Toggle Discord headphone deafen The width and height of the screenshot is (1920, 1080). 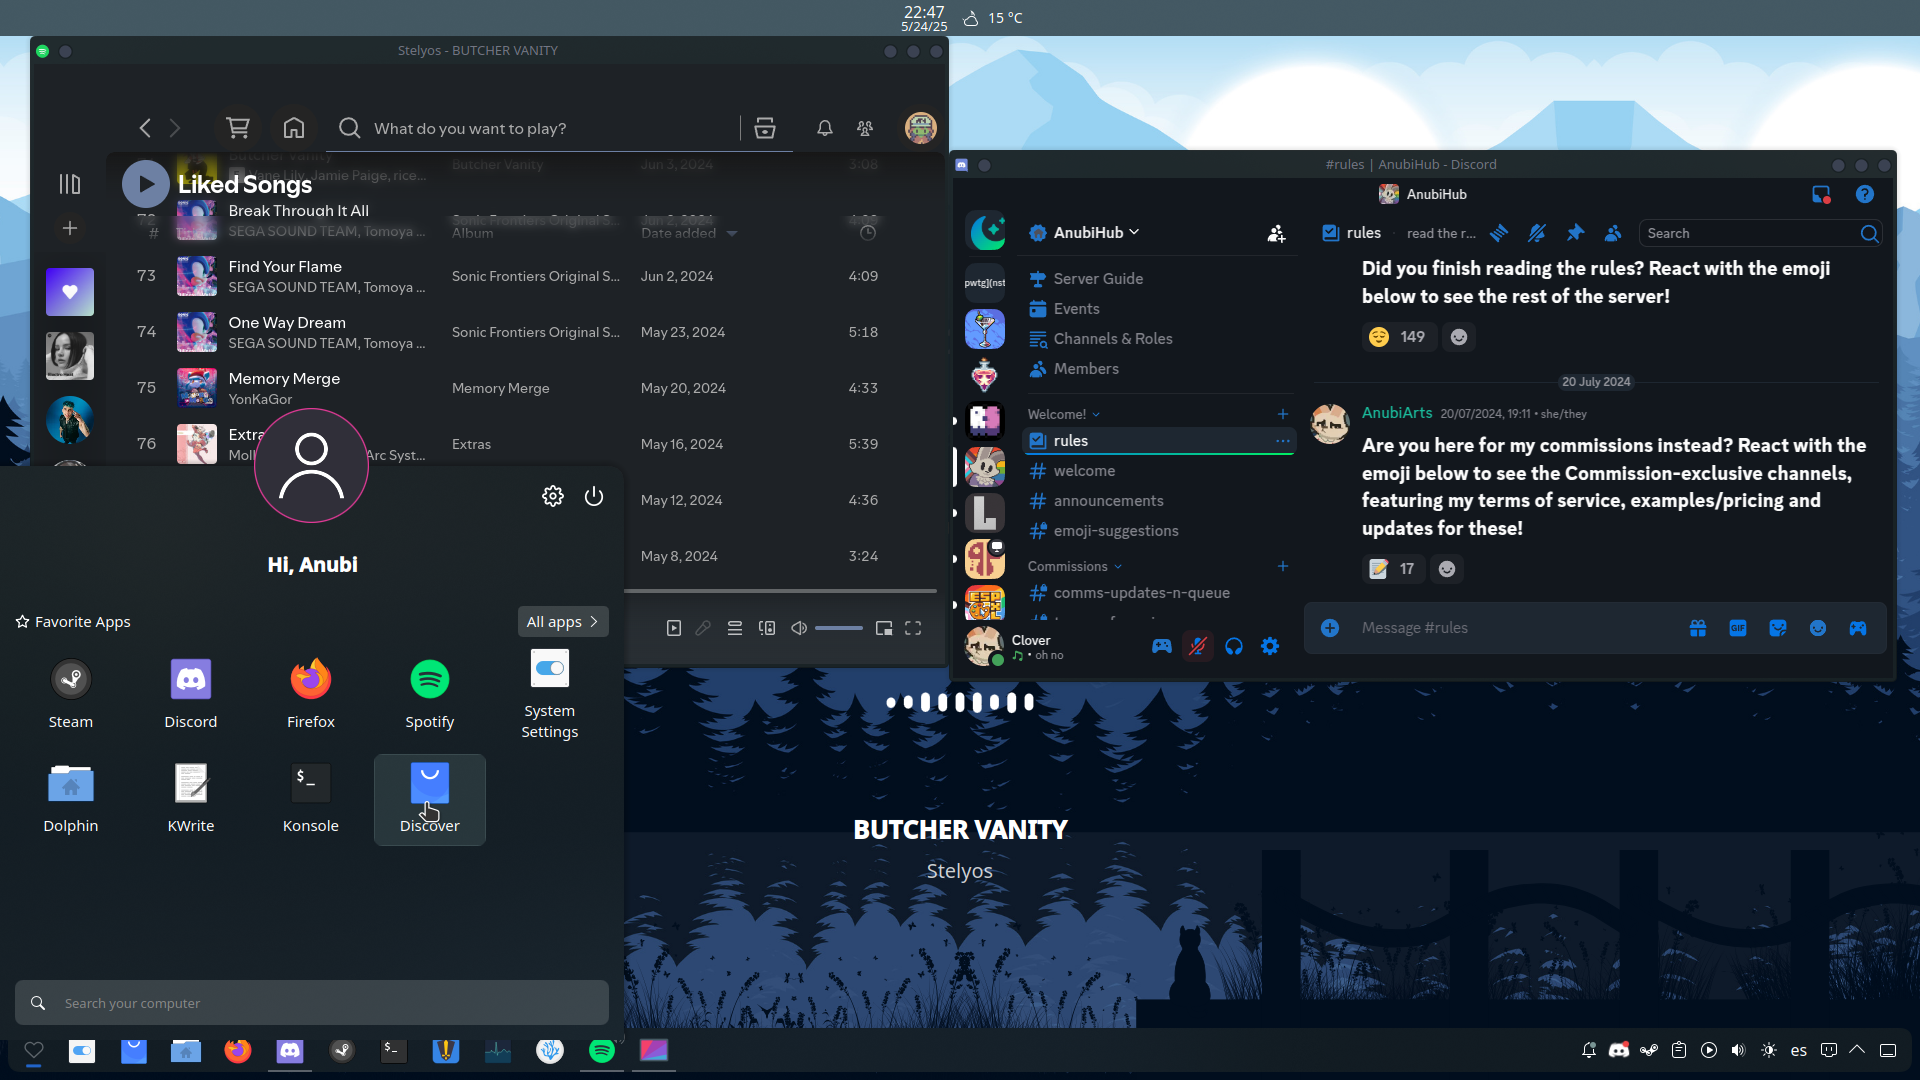coord(1234,647)
